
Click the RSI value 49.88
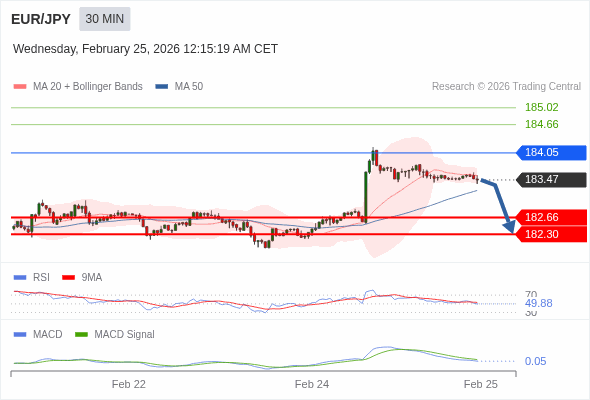tap(539, 303)
